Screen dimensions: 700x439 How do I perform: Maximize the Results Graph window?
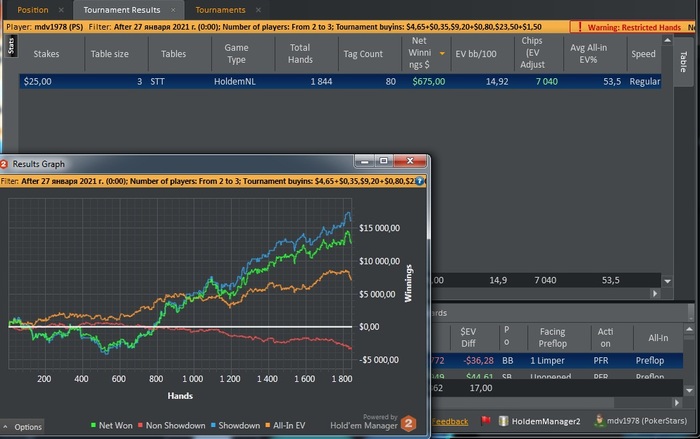coord(383,161)
